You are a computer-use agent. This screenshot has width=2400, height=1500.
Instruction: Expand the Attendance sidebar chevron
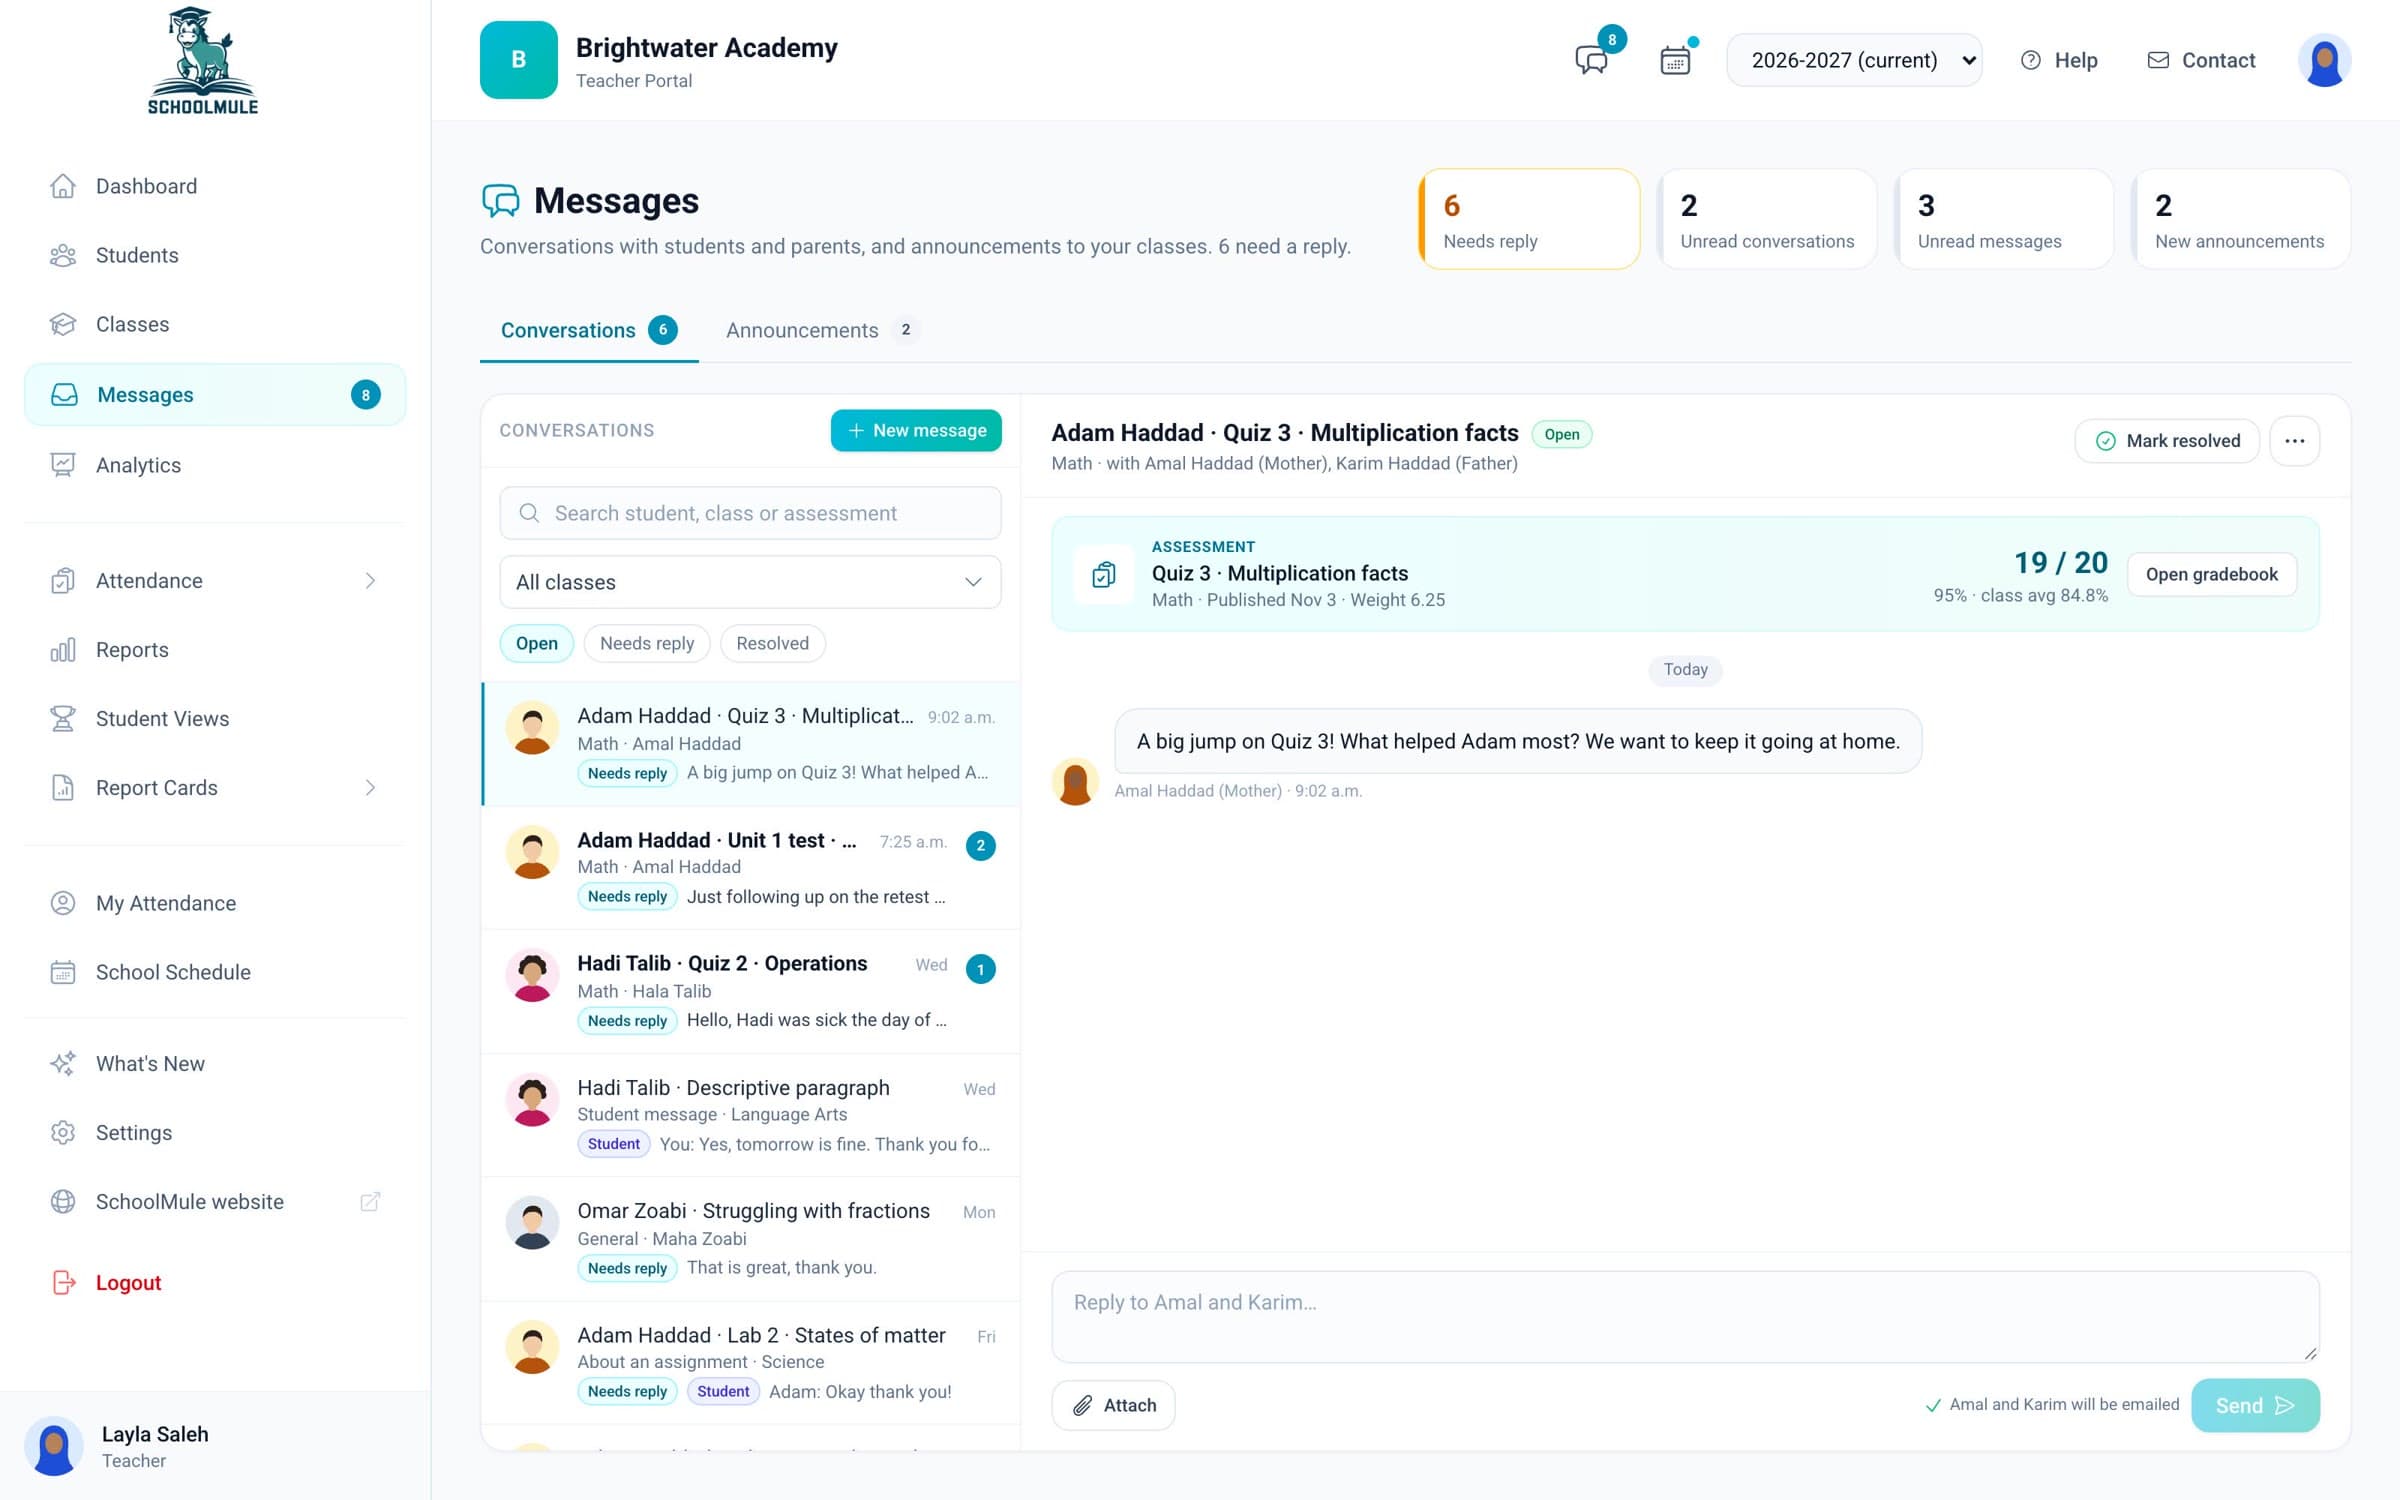370,581
